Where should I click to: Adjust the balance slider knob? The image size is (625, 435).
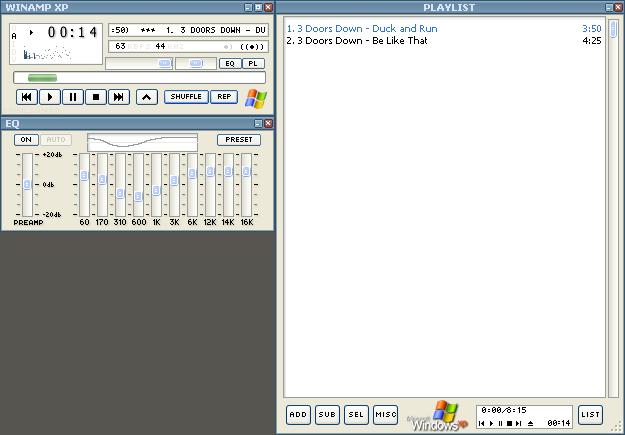[x=195, y=63]
